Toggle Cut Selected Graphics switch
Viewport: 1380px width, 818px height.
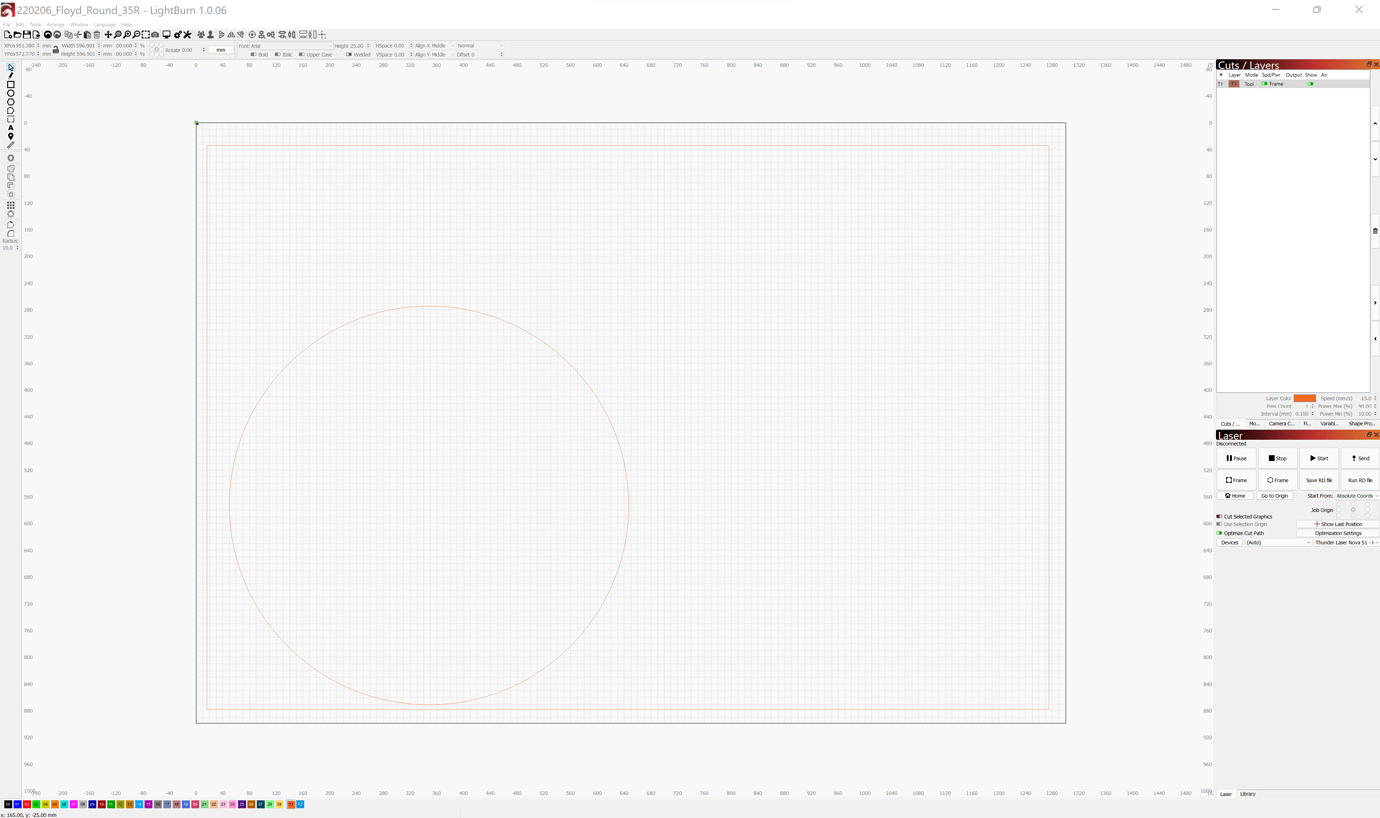1219,517
